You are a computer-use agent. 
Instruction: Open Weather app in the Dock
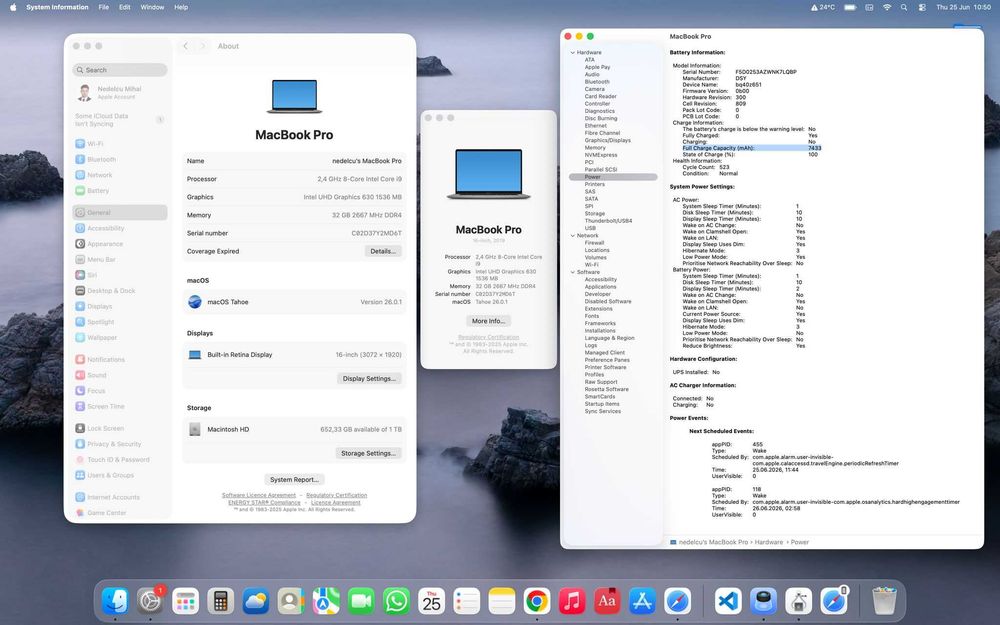click(x=256, y=601)
